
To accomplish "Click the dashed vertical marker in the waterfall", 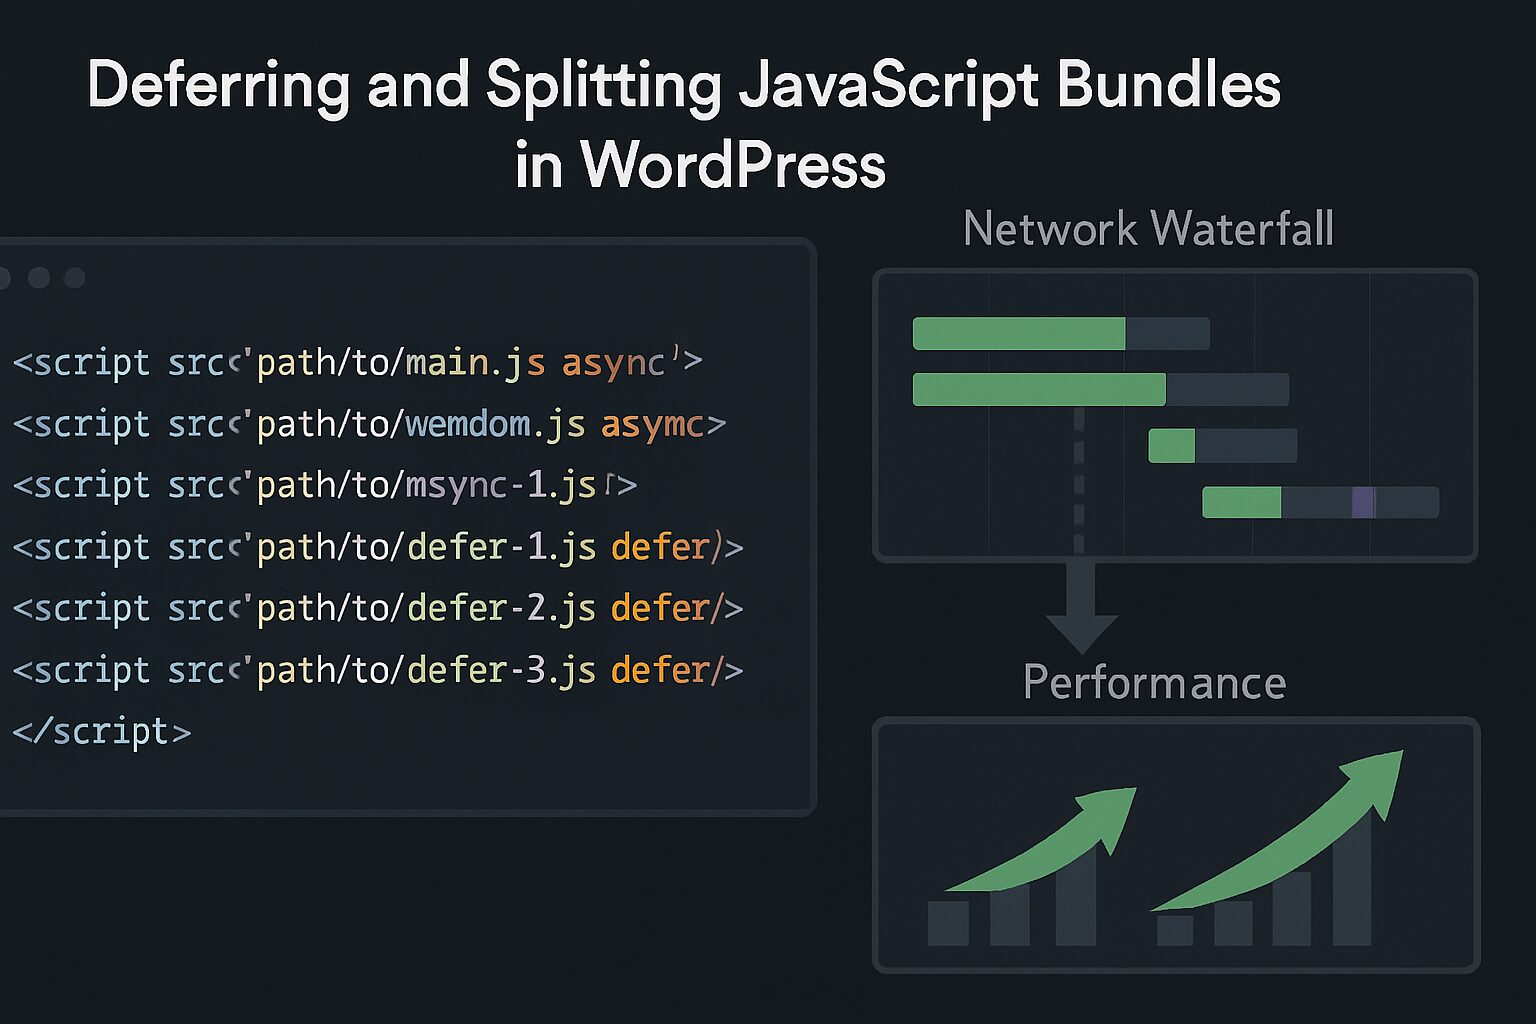I will click(x=1079, y=480).
